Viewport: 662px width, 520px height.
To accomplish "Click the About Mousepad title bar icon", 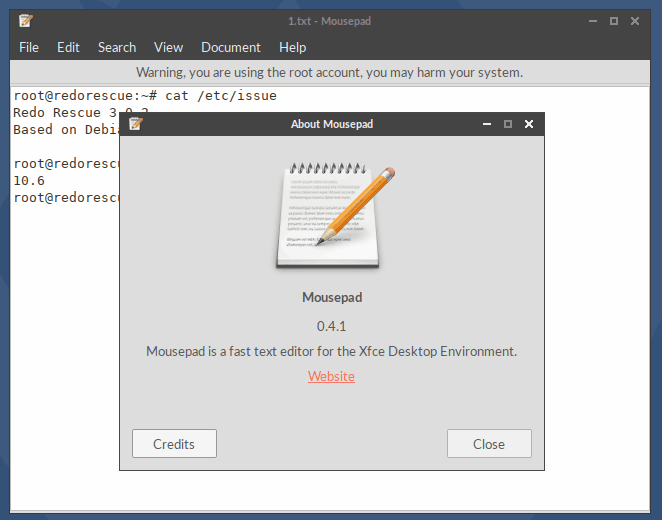I will pyautogui.click(x=136, y=124).
